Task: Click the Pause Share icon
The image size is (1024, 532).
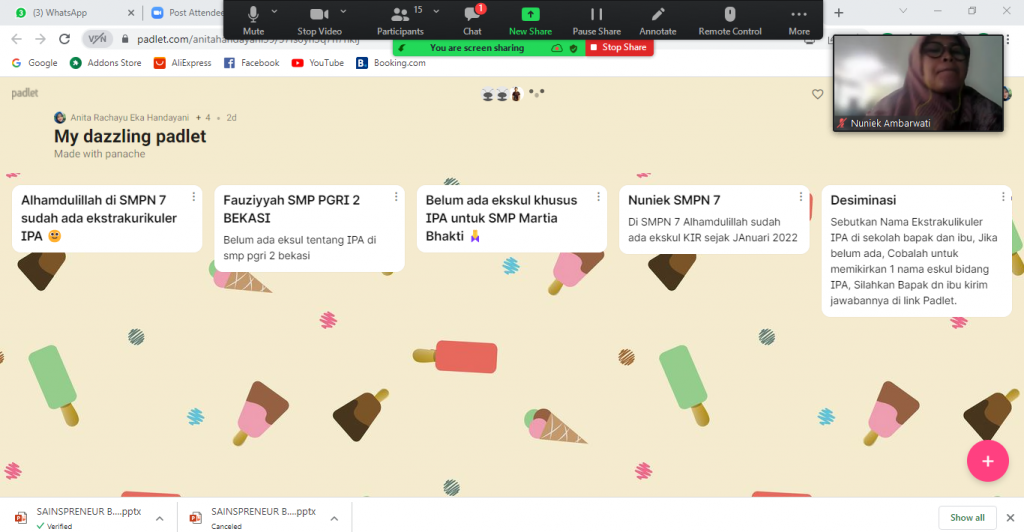Action: [596, 14]
